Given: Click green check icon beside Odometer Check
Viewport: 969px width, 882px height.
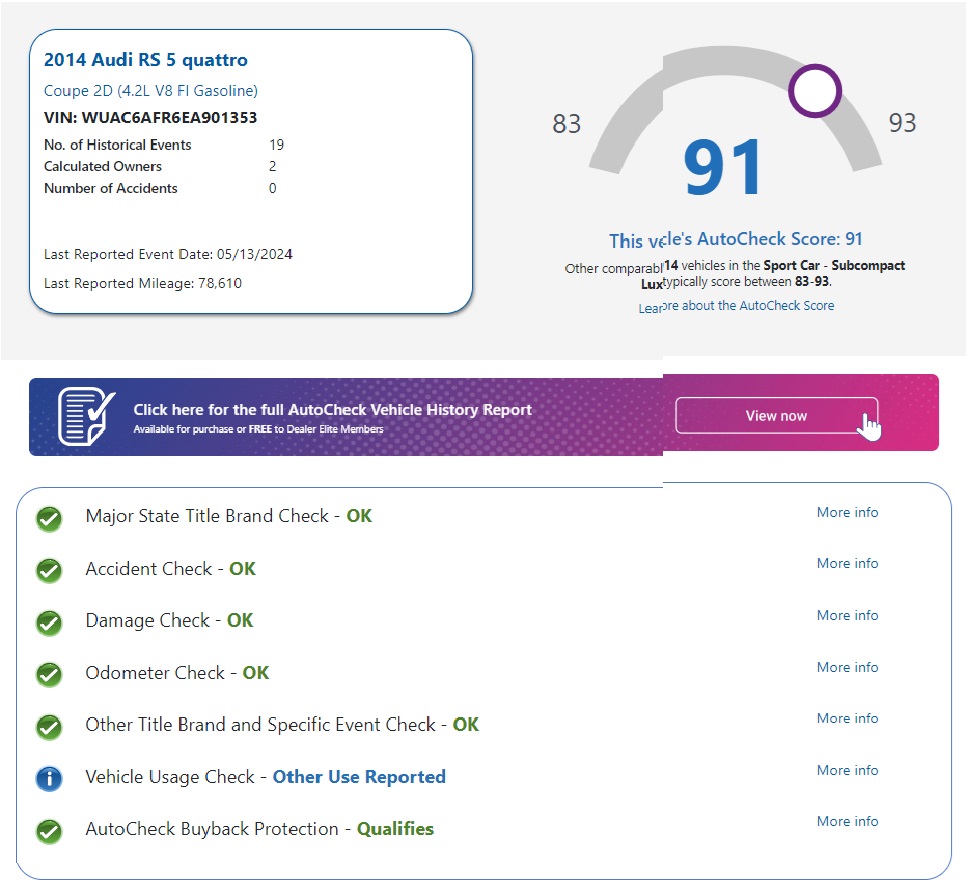Looking at the screenshot, I should click(49, 675).
